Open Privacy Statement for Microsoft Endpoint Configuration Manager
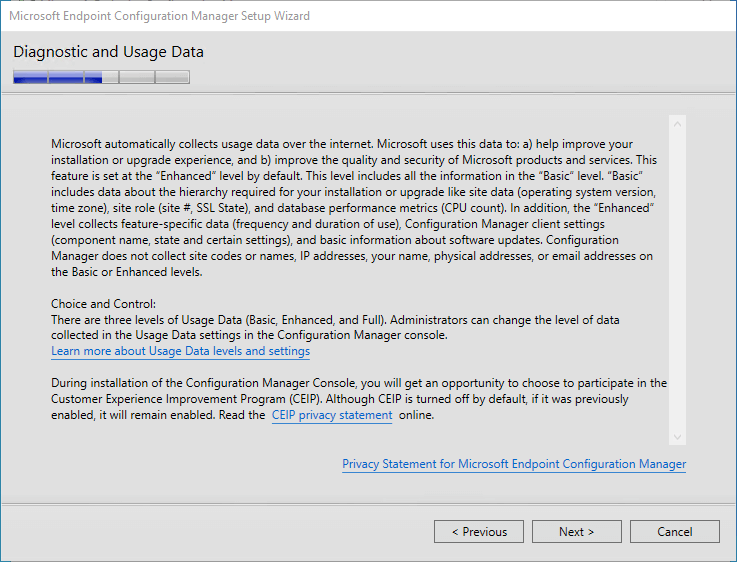This screenshot has width=737, height=562. [x=514, y=464]
